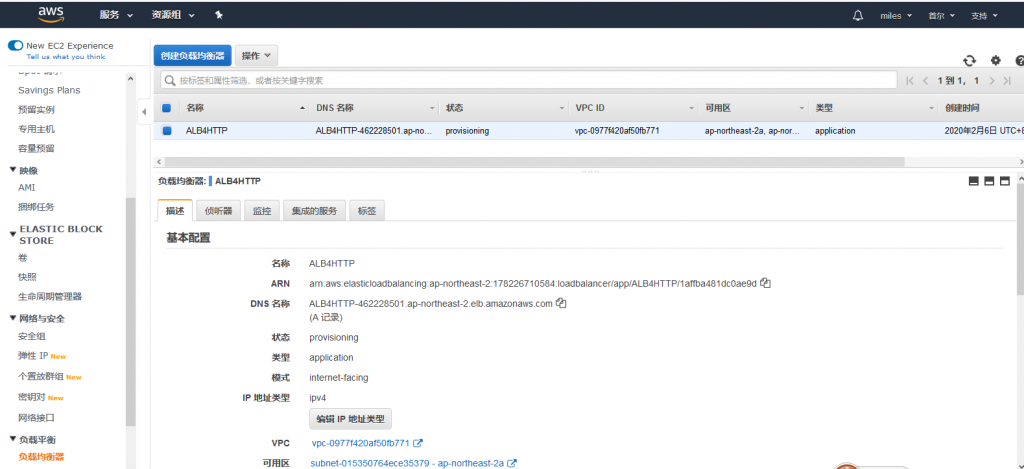Open the table settings gear icon
The width and height of the screenshot is (1024, 469).
click(x=995, y=60)
